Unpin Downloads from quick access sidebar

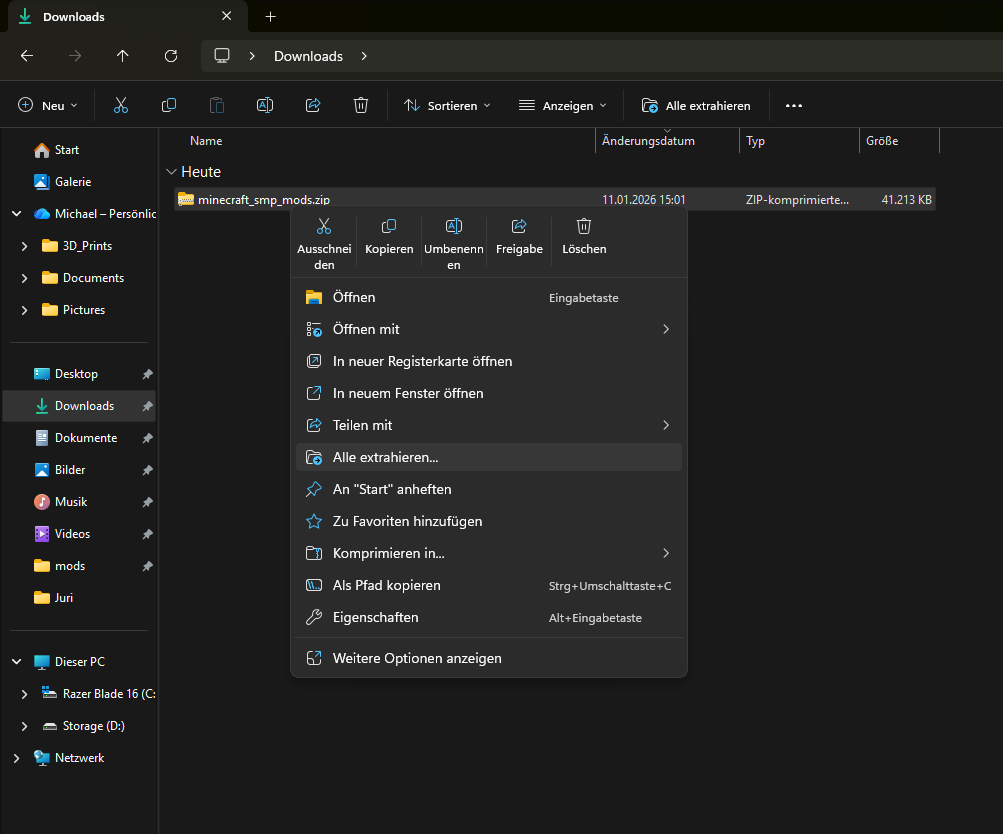[x=147, y=406]
